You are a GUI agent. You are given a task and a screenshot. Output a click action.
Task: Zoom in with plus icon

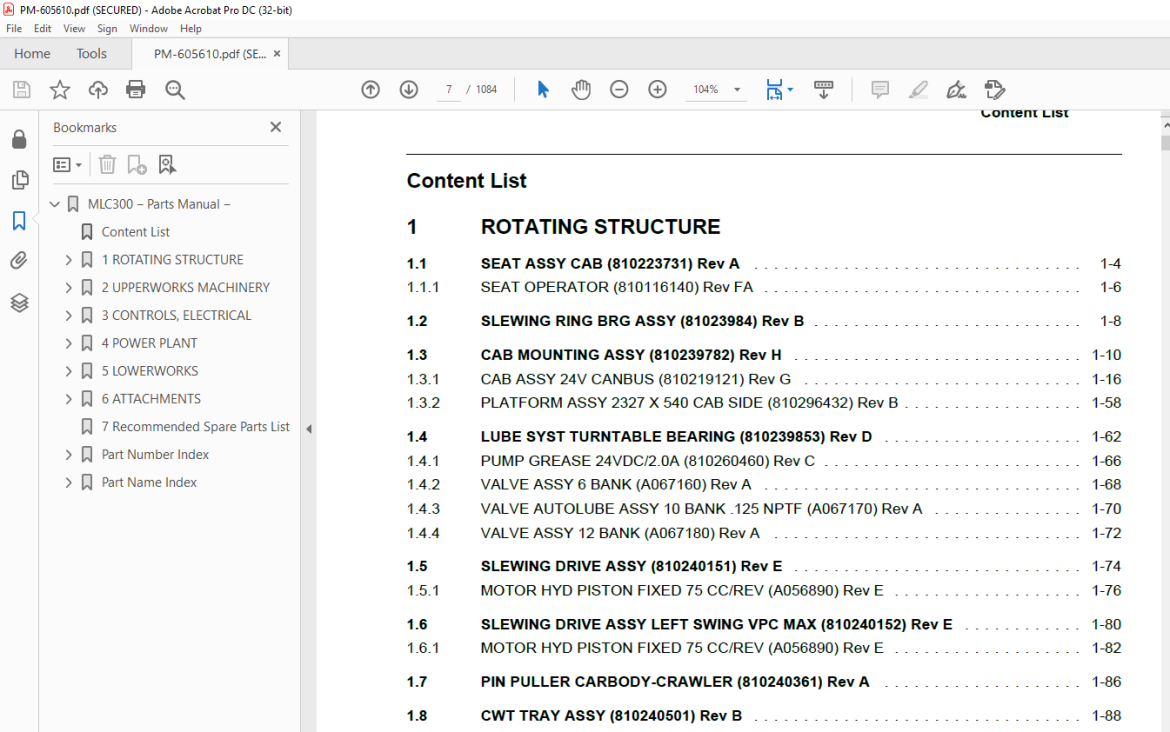click(x=657, y=90)
